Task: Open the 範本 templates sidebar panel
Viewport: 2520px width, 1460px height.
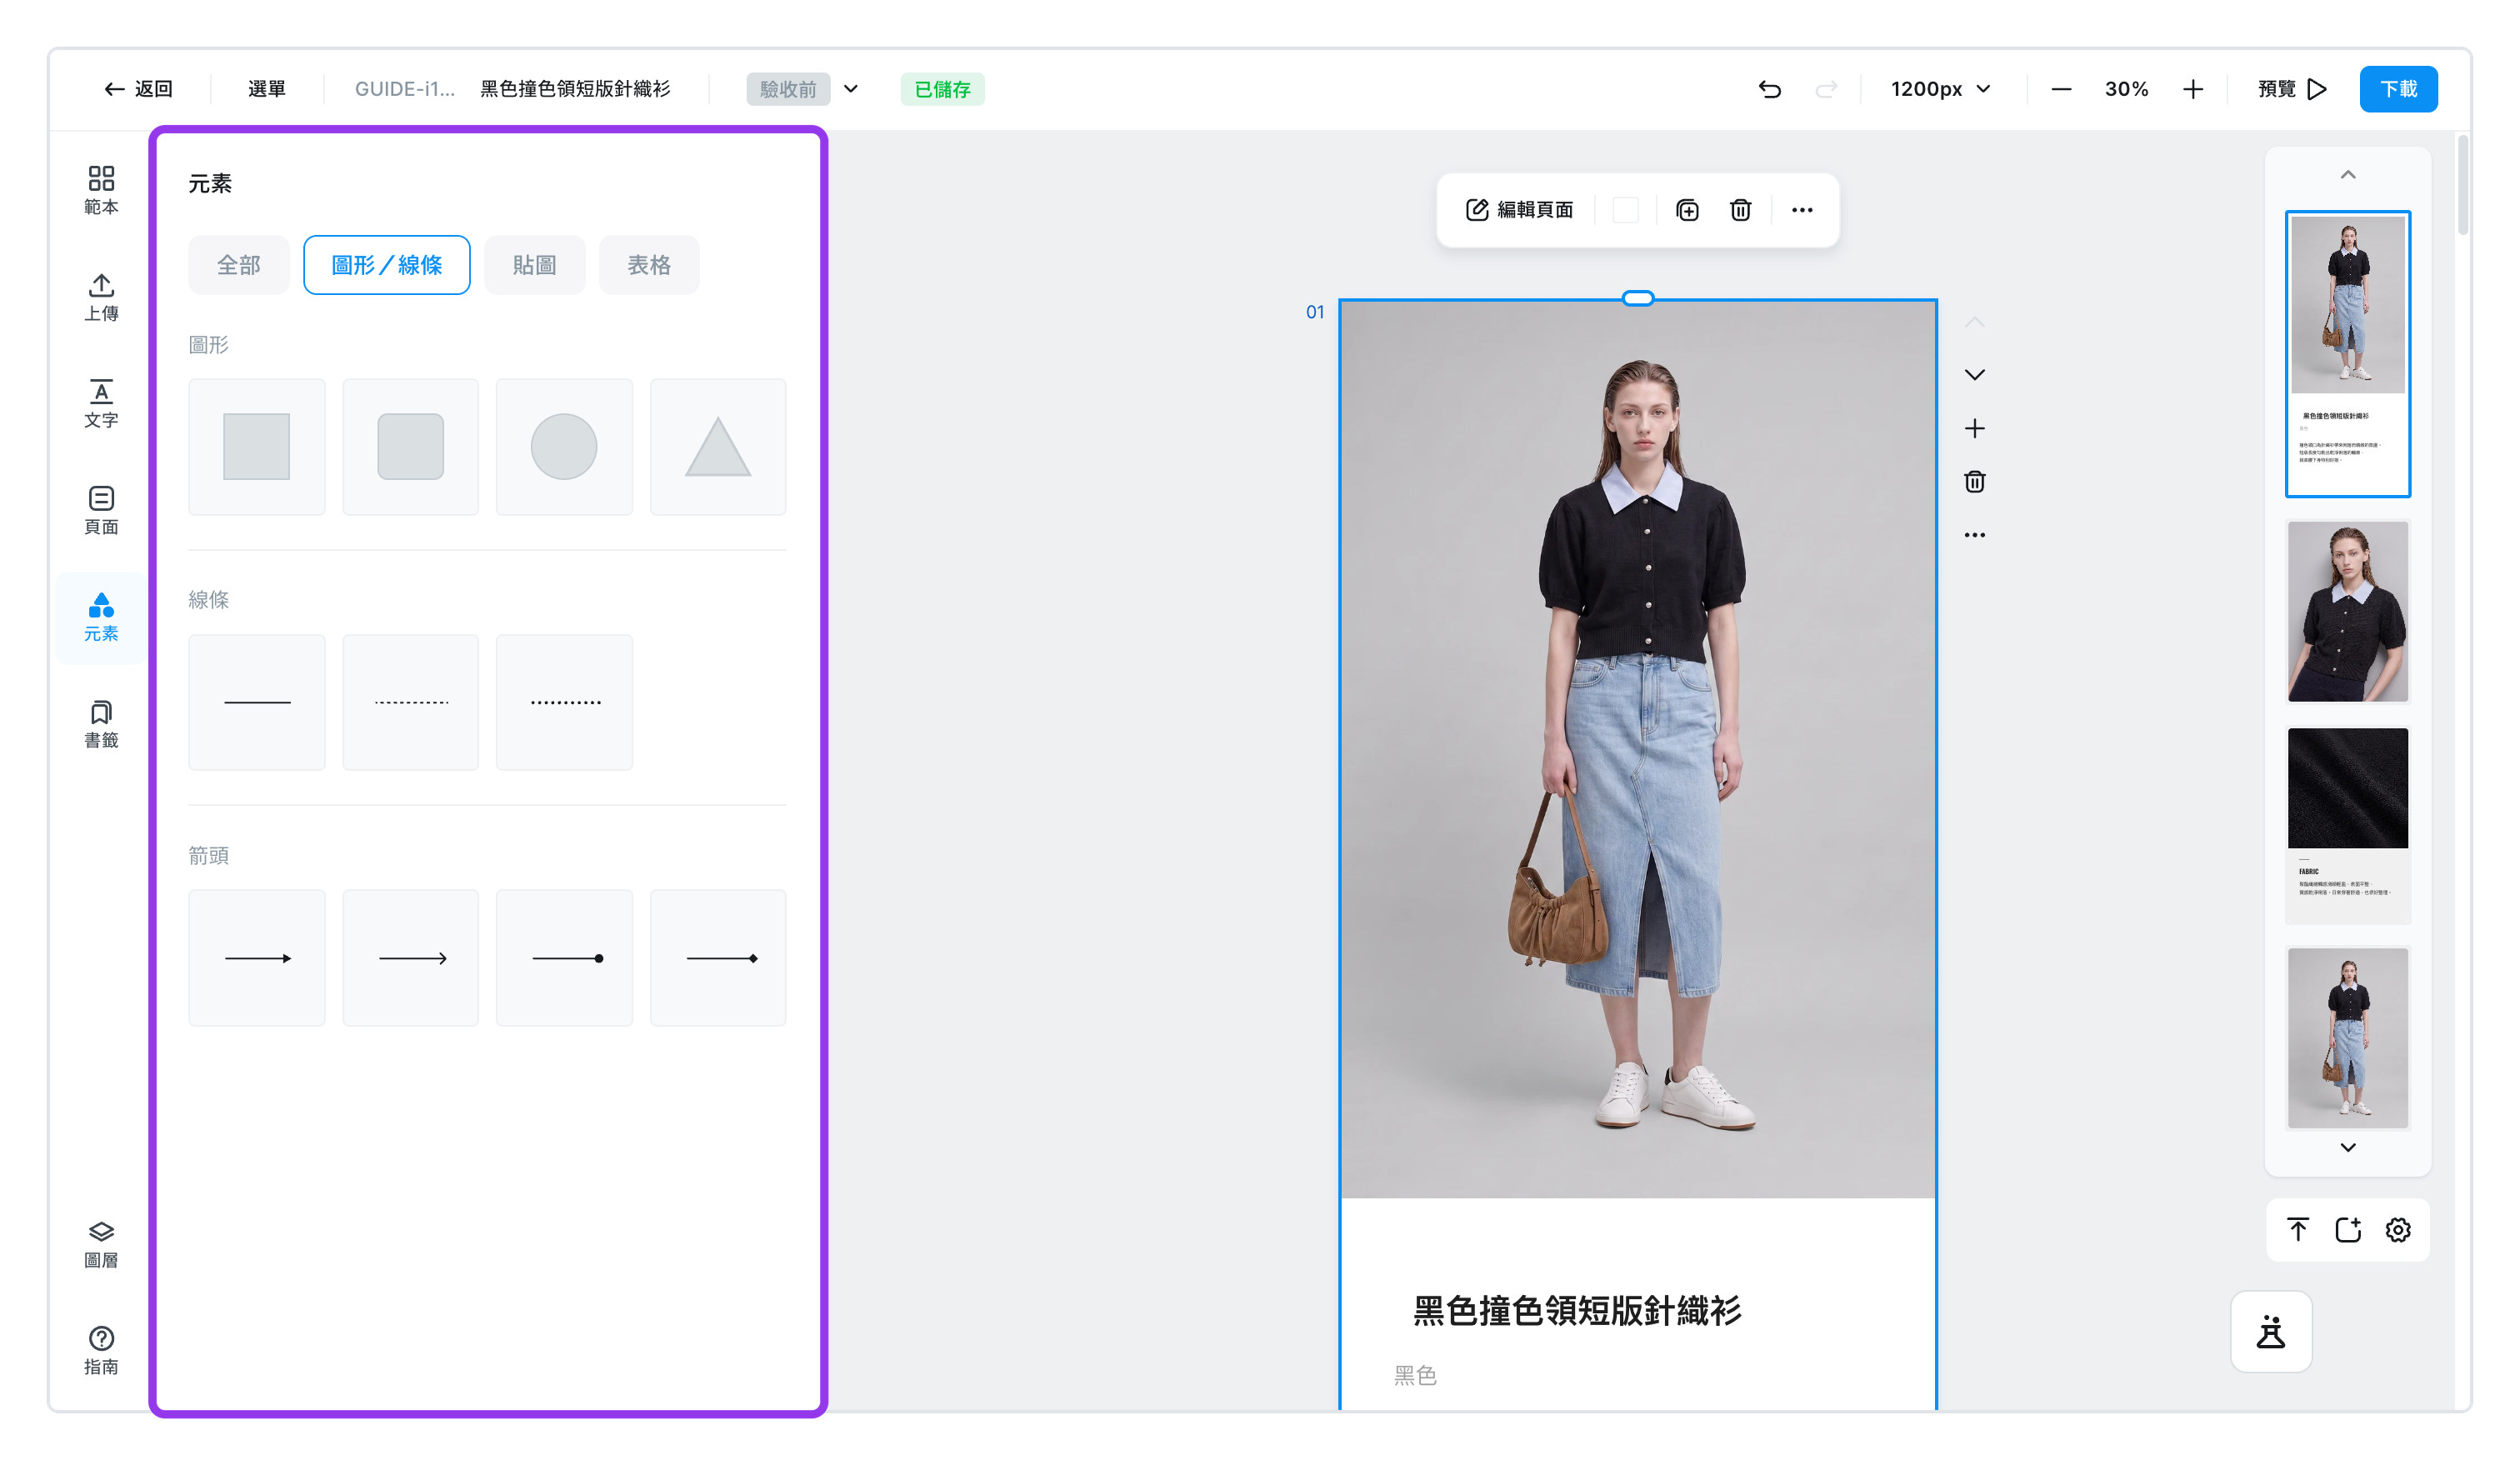Action: (x=101, y=190)
